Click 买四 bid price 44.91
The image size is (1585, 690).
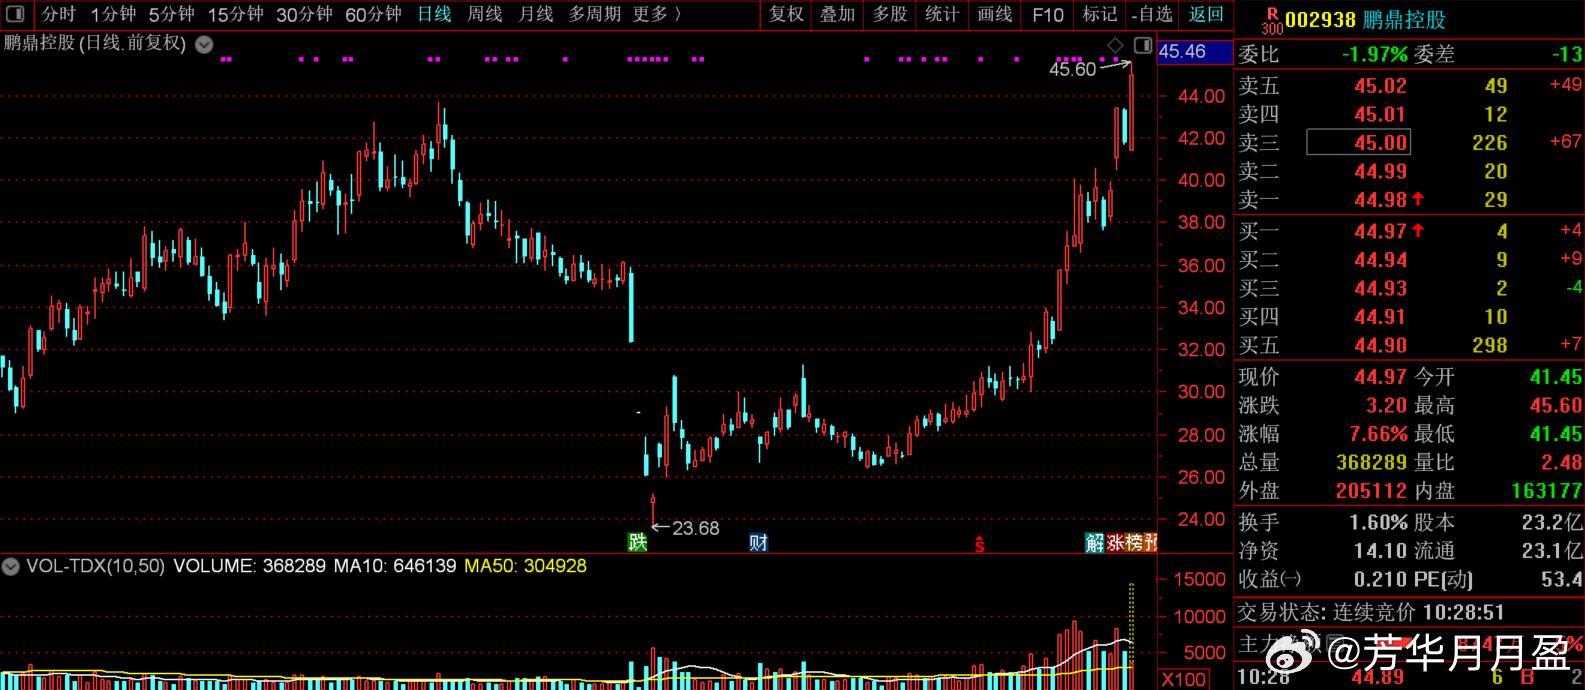pos(1380,317)
